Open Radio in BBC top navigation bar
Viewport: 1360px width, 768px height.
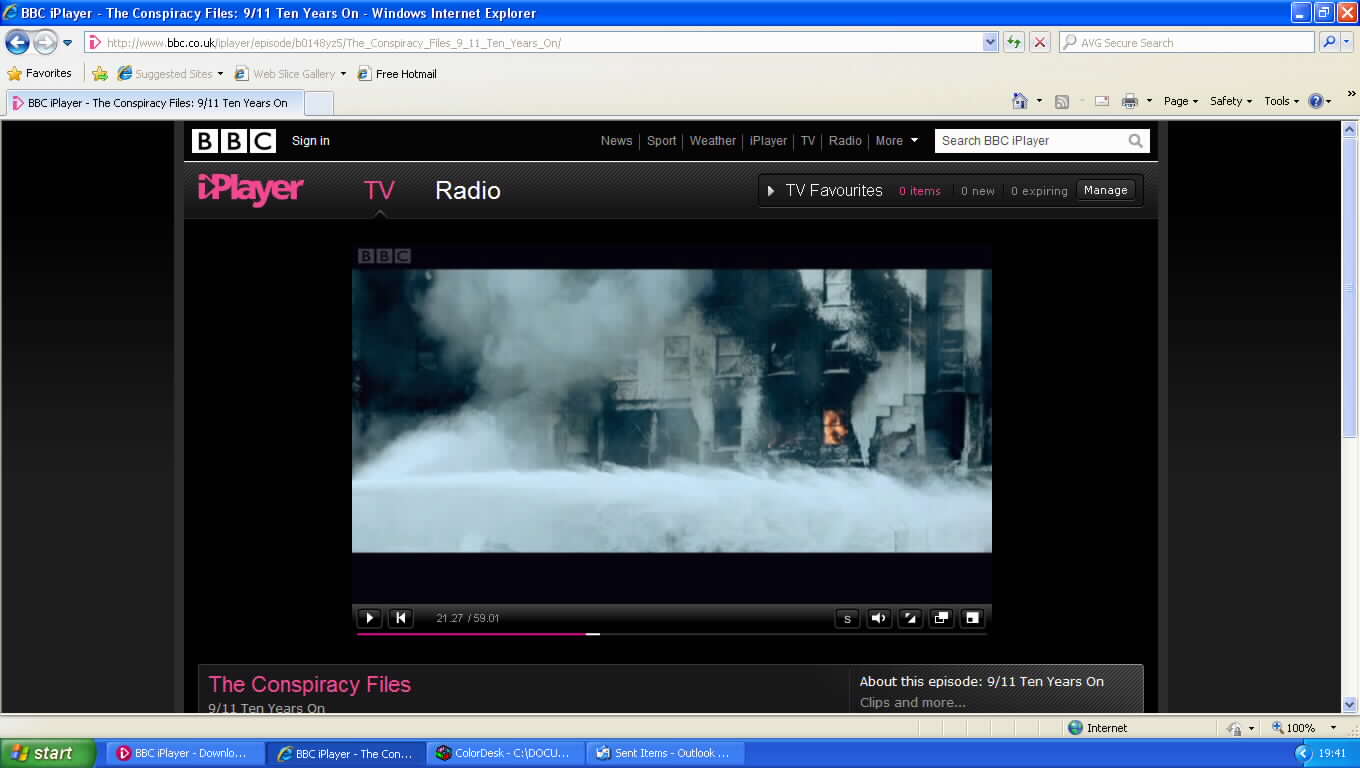[x=845, y=141]
